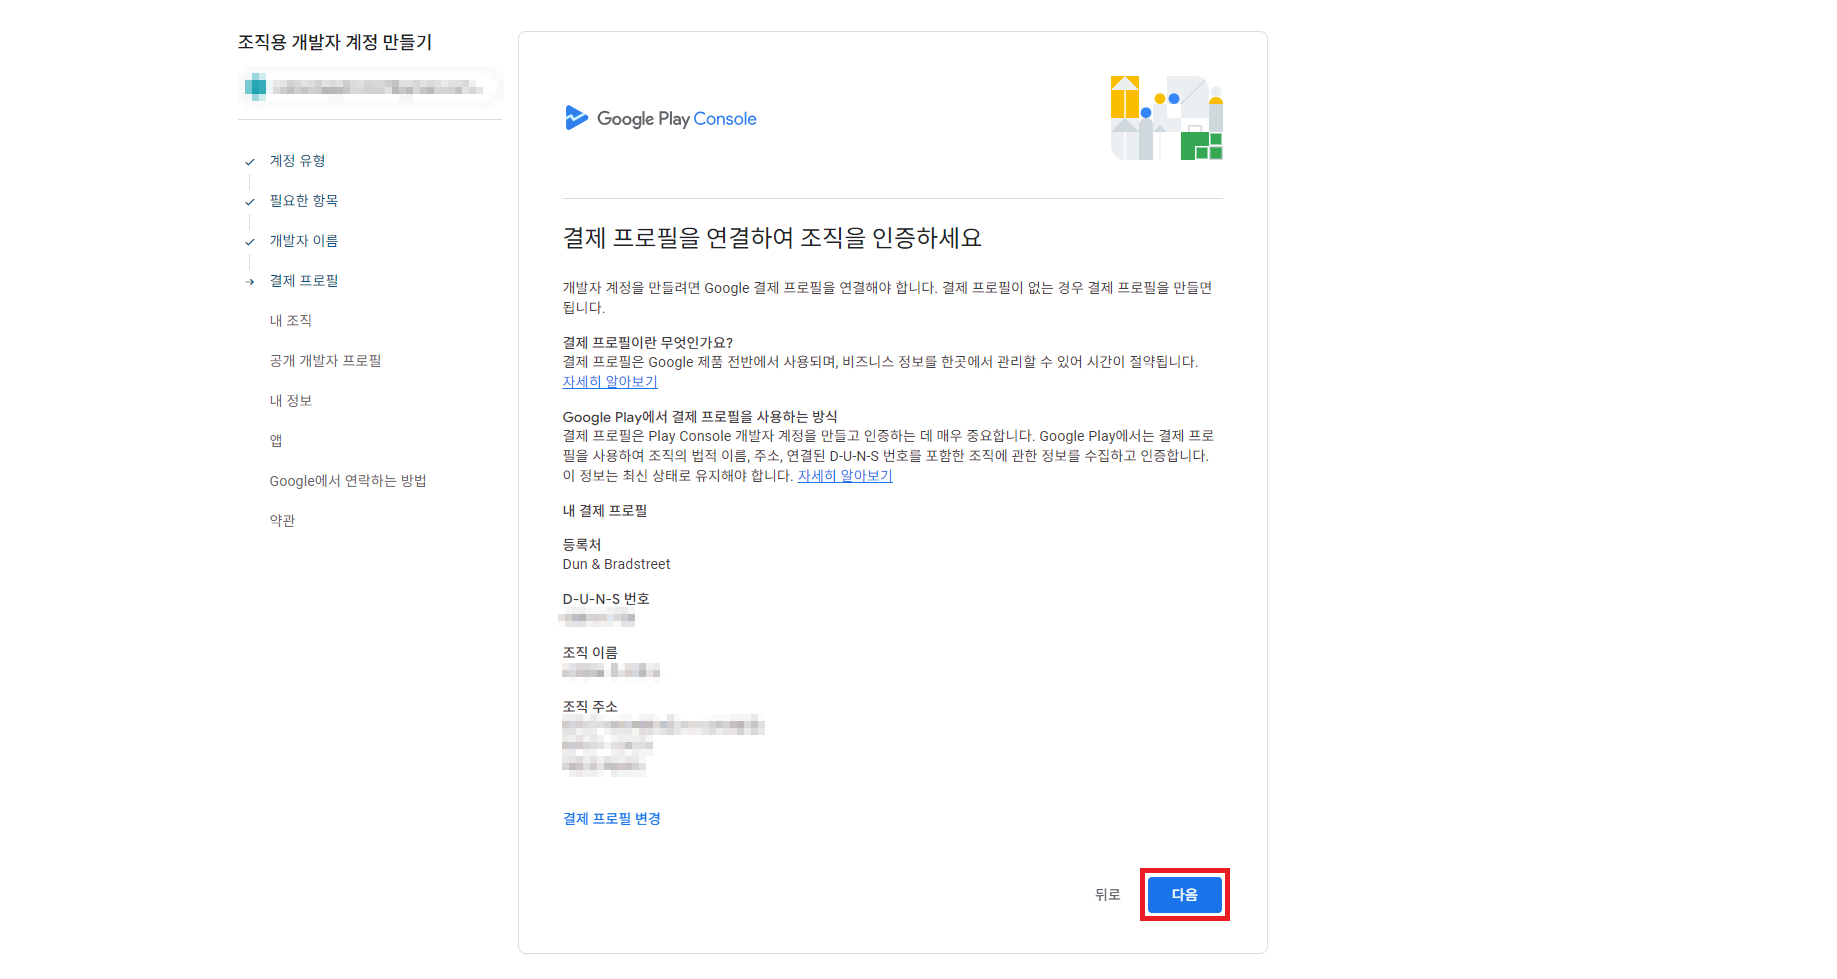Click the 조직 이름 label
Viewport: 1837px width, 979px height.
590,653
